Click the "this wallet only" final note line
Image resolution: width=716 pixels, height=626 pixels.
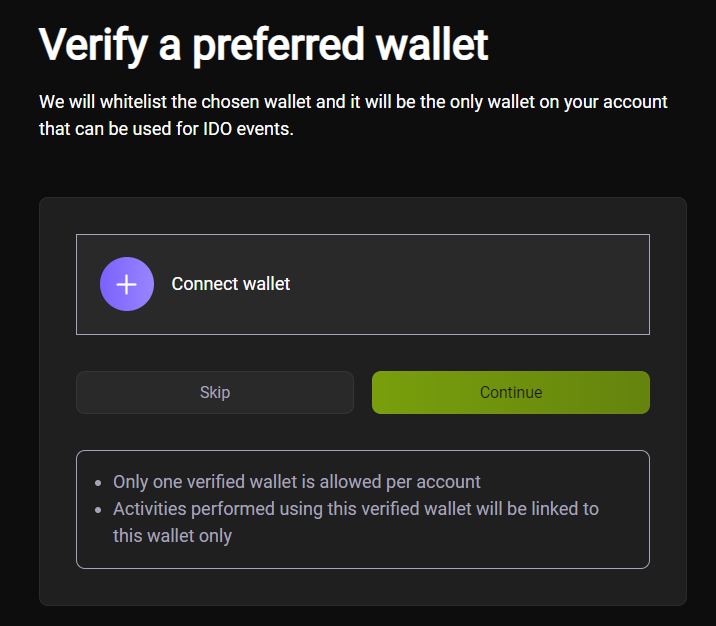click(172, 535)
